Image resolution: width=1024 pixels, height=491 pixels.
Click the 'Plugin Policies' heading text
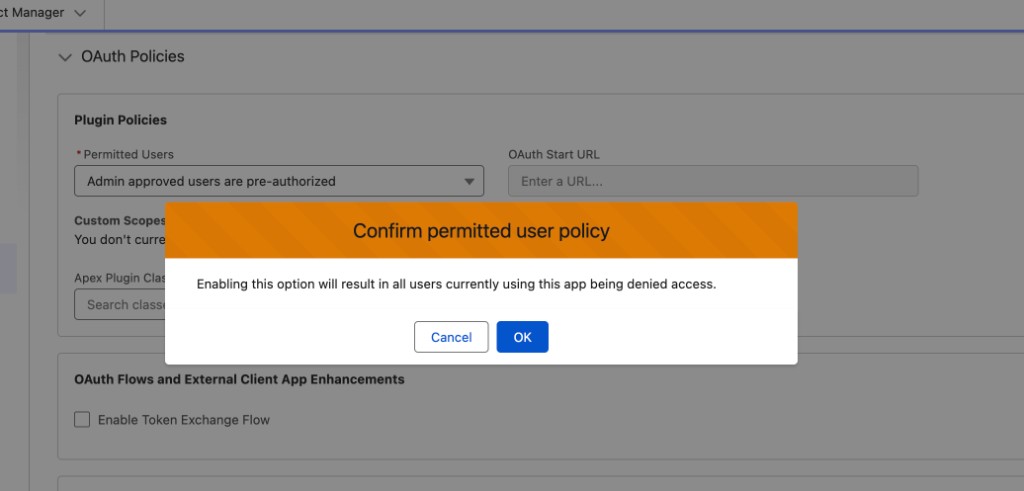pos(120,120)
